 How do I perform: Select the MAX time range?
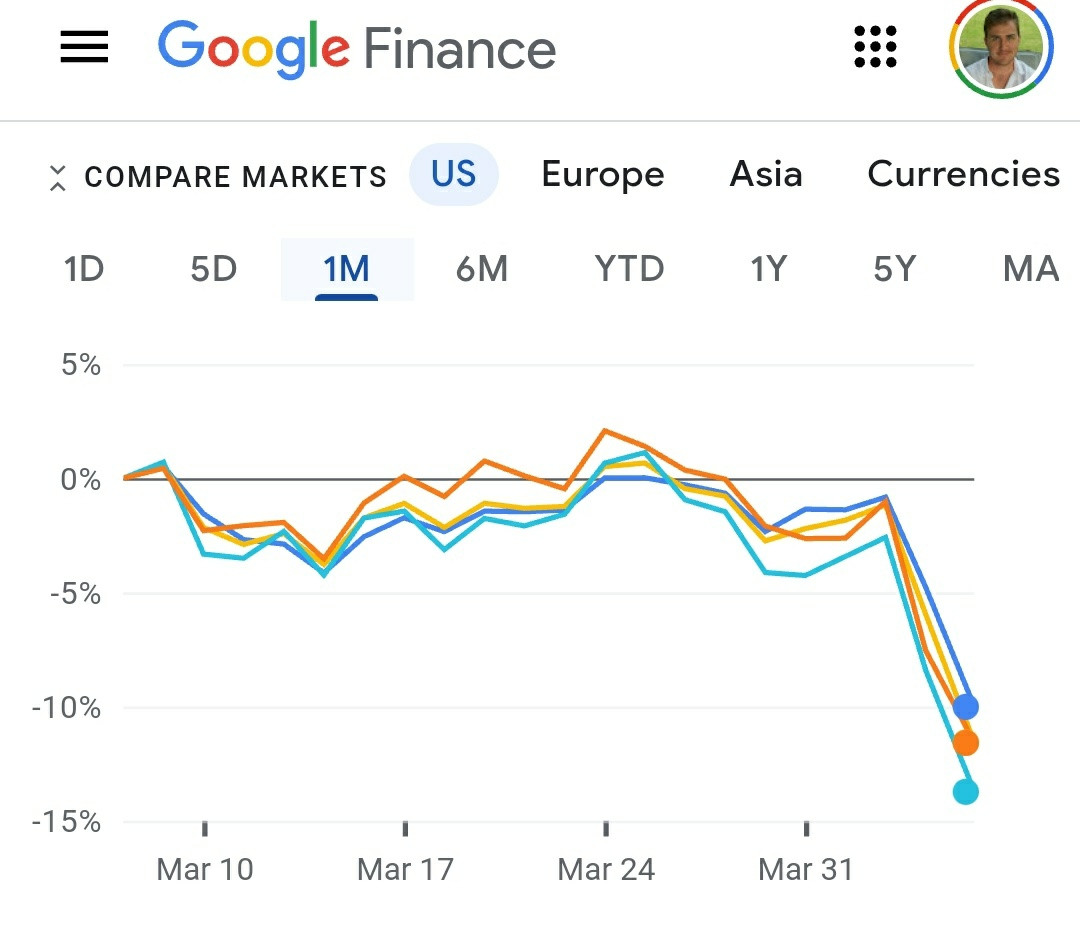[x=1031, y=269]
